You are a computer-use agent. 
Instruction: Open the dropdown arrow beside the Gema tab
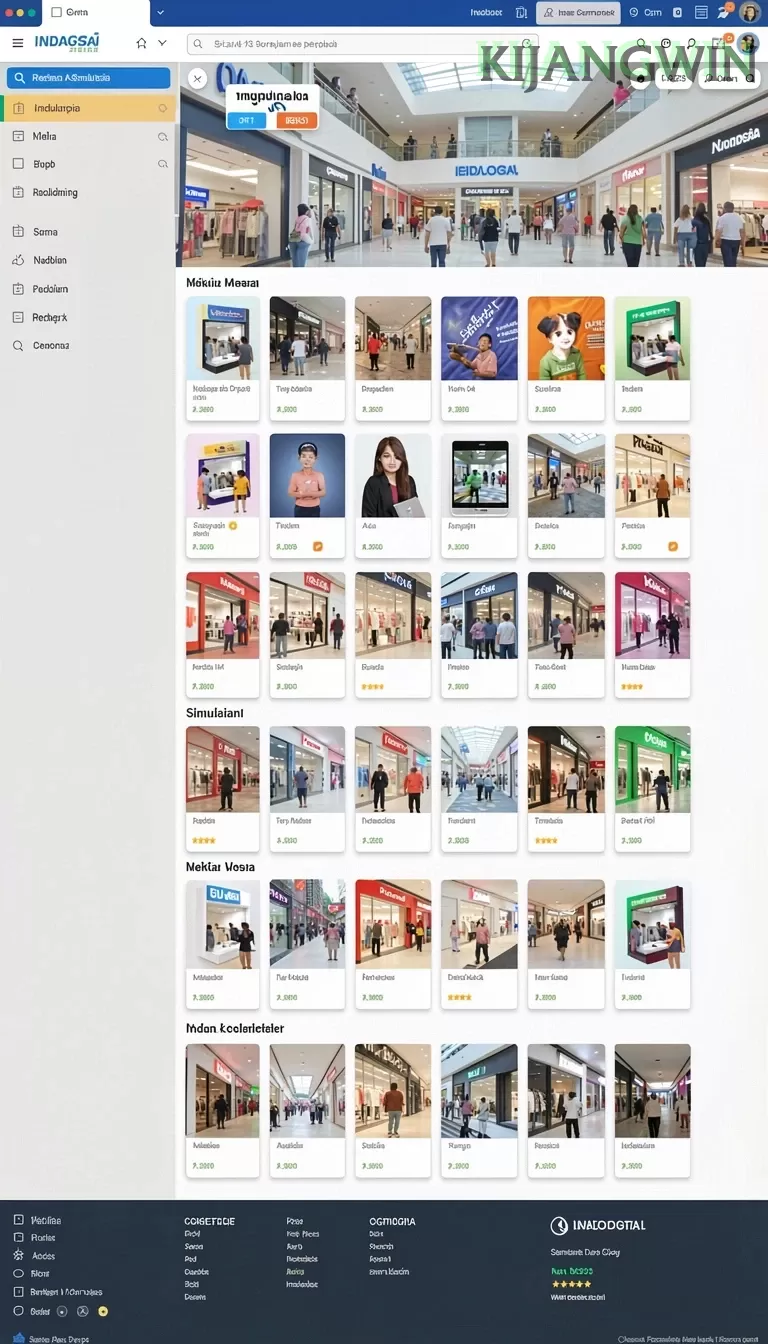pyautogui.click(x=161, y=13)
